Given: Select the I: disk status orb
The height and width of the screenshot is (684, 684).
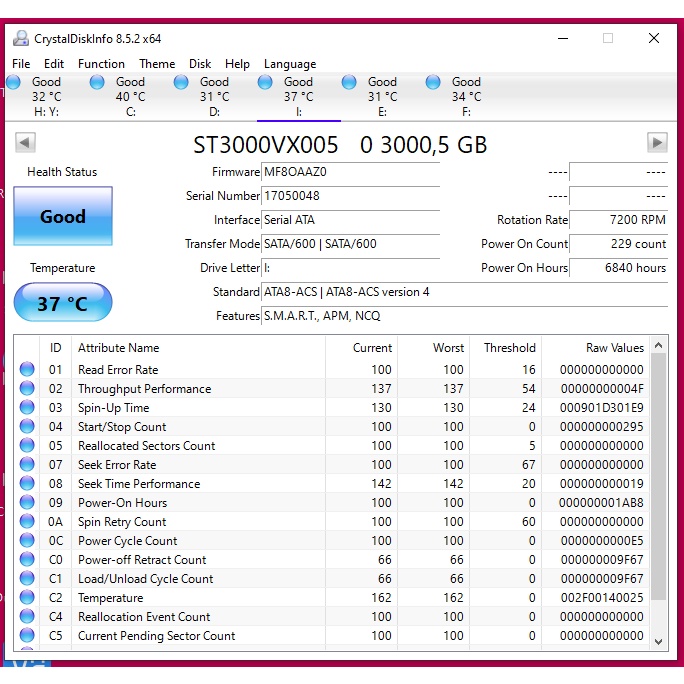Looking at the screenshot, I should click(x=265, y=82).
